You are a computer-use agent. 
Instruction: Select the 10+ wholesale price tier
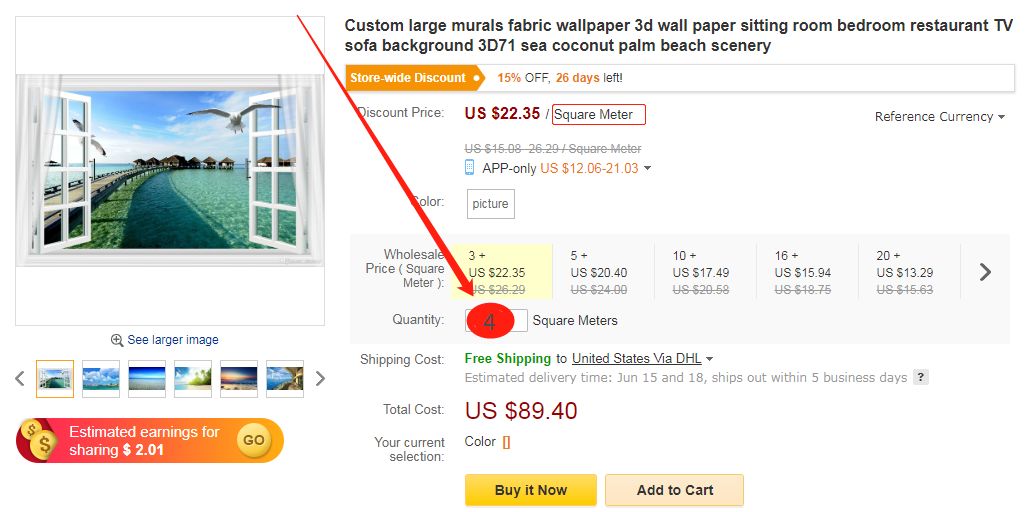[x=704, y=272]
